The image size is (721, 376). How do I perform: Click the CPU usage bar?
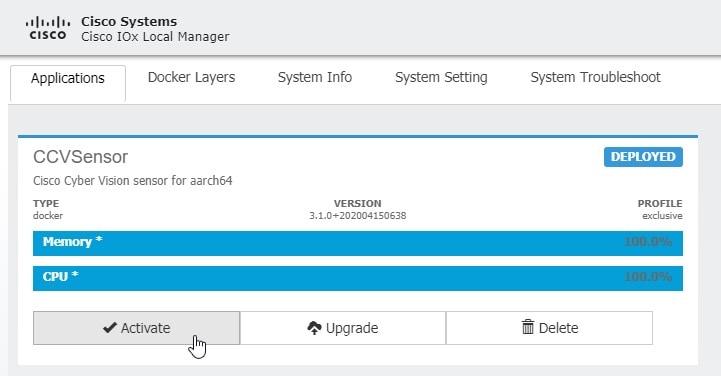358,278
